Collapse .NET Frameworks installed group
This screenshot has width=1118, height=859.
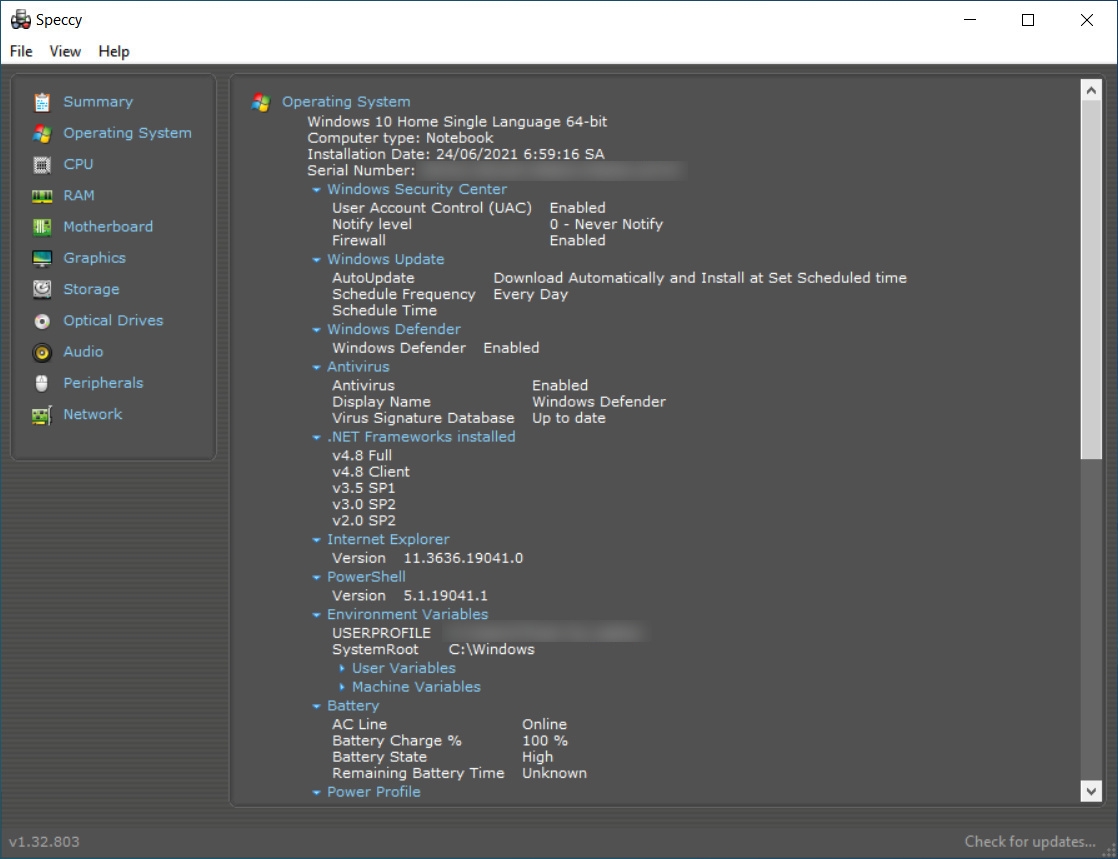[x=316, y=437]
